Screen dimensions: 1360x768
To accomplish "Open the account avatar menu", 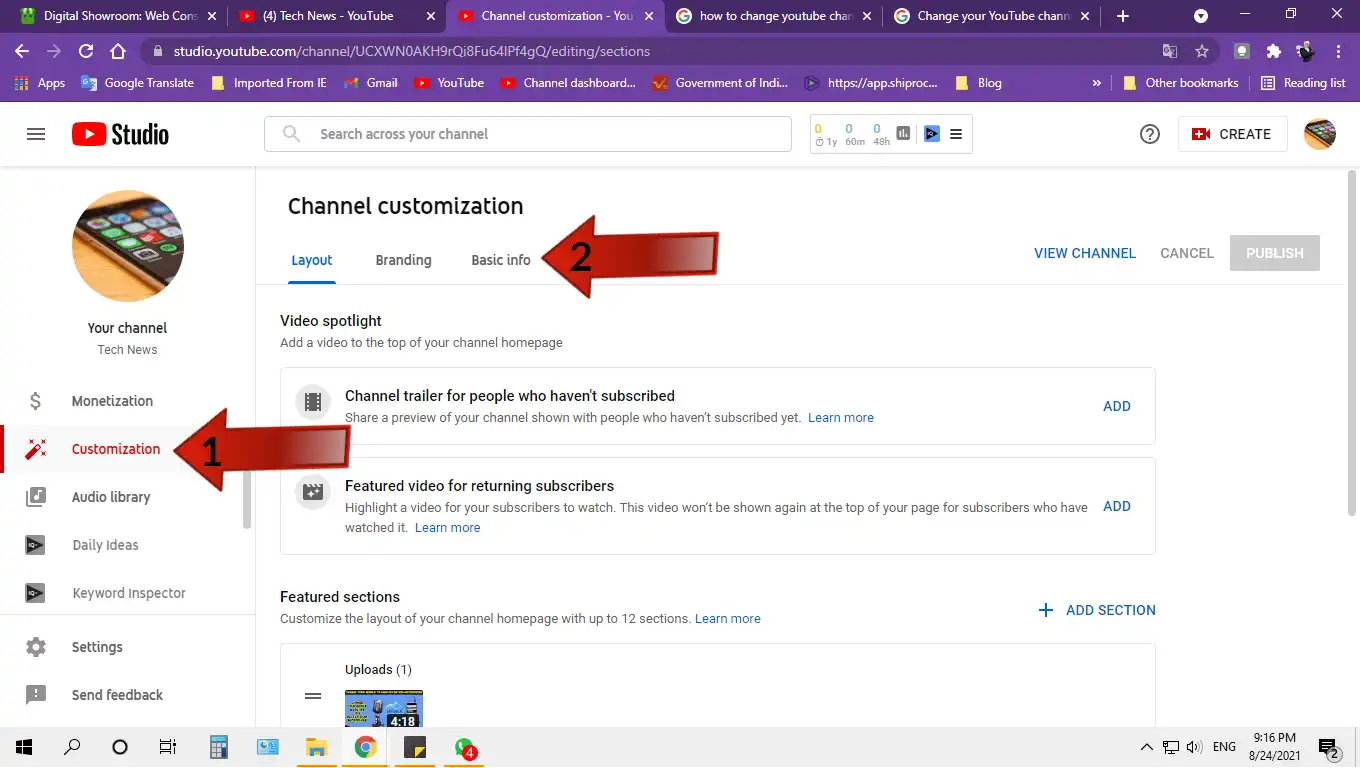I will click(x=1320, y=134).
